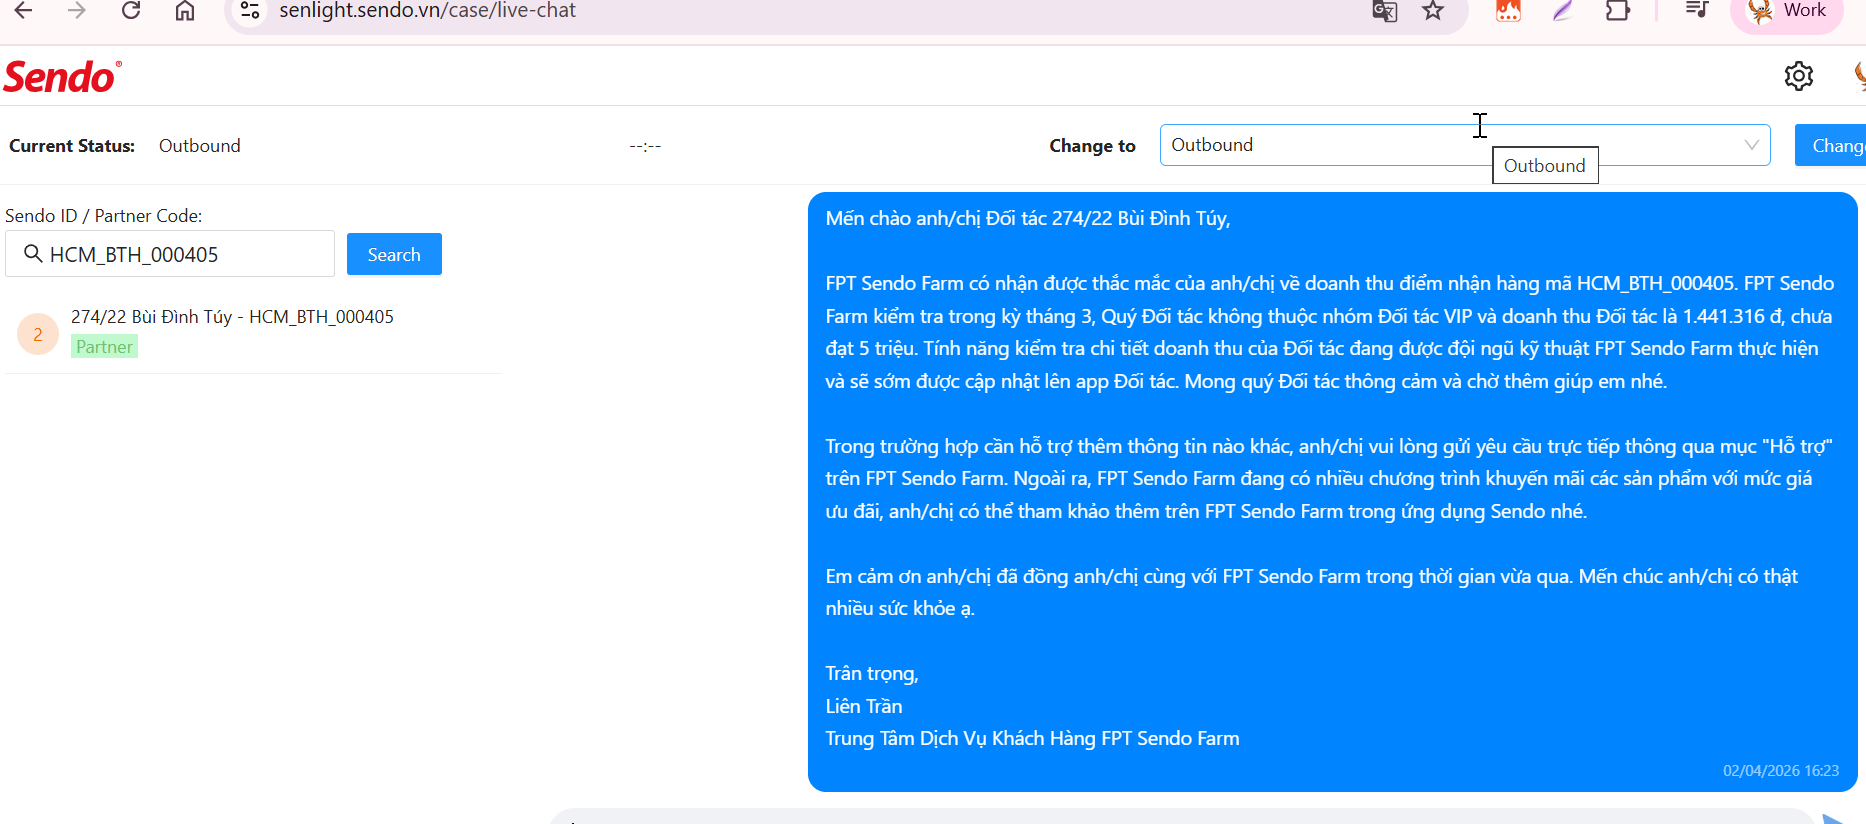Click the closing line Trân trọng
The height and width of the screenshot is (824, 1866).
(x=872, y=674)
